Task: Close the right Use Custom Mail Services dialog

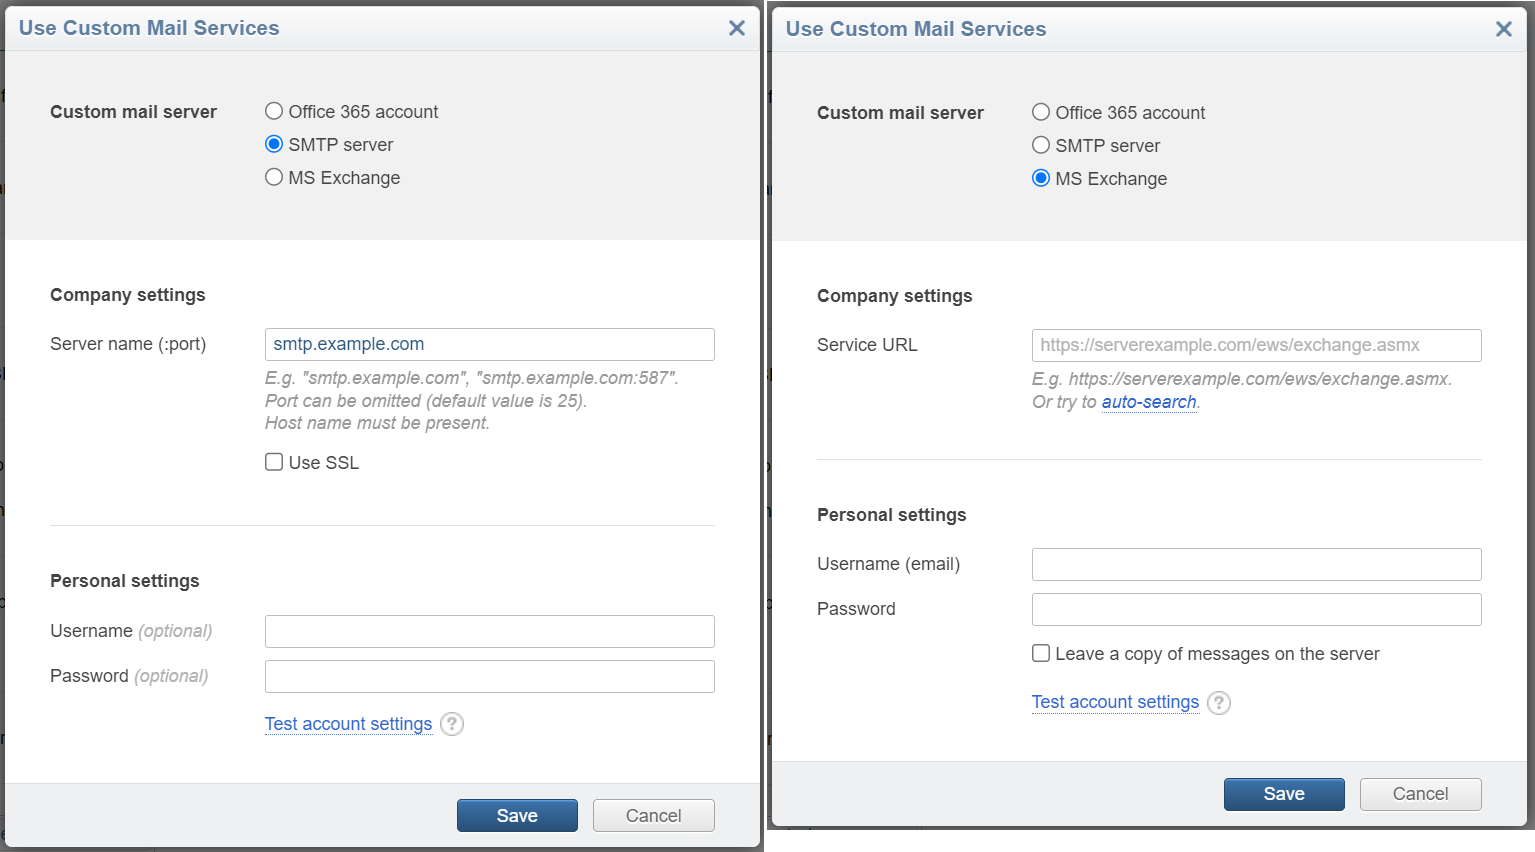Action: point(1504,29)
